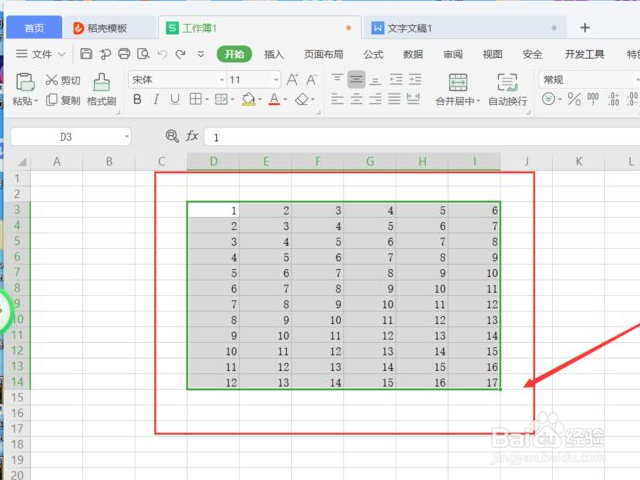Open the 开始 ribbon tab
The height and width of the screenshot is (480, 640).
[x=234, y=54]
